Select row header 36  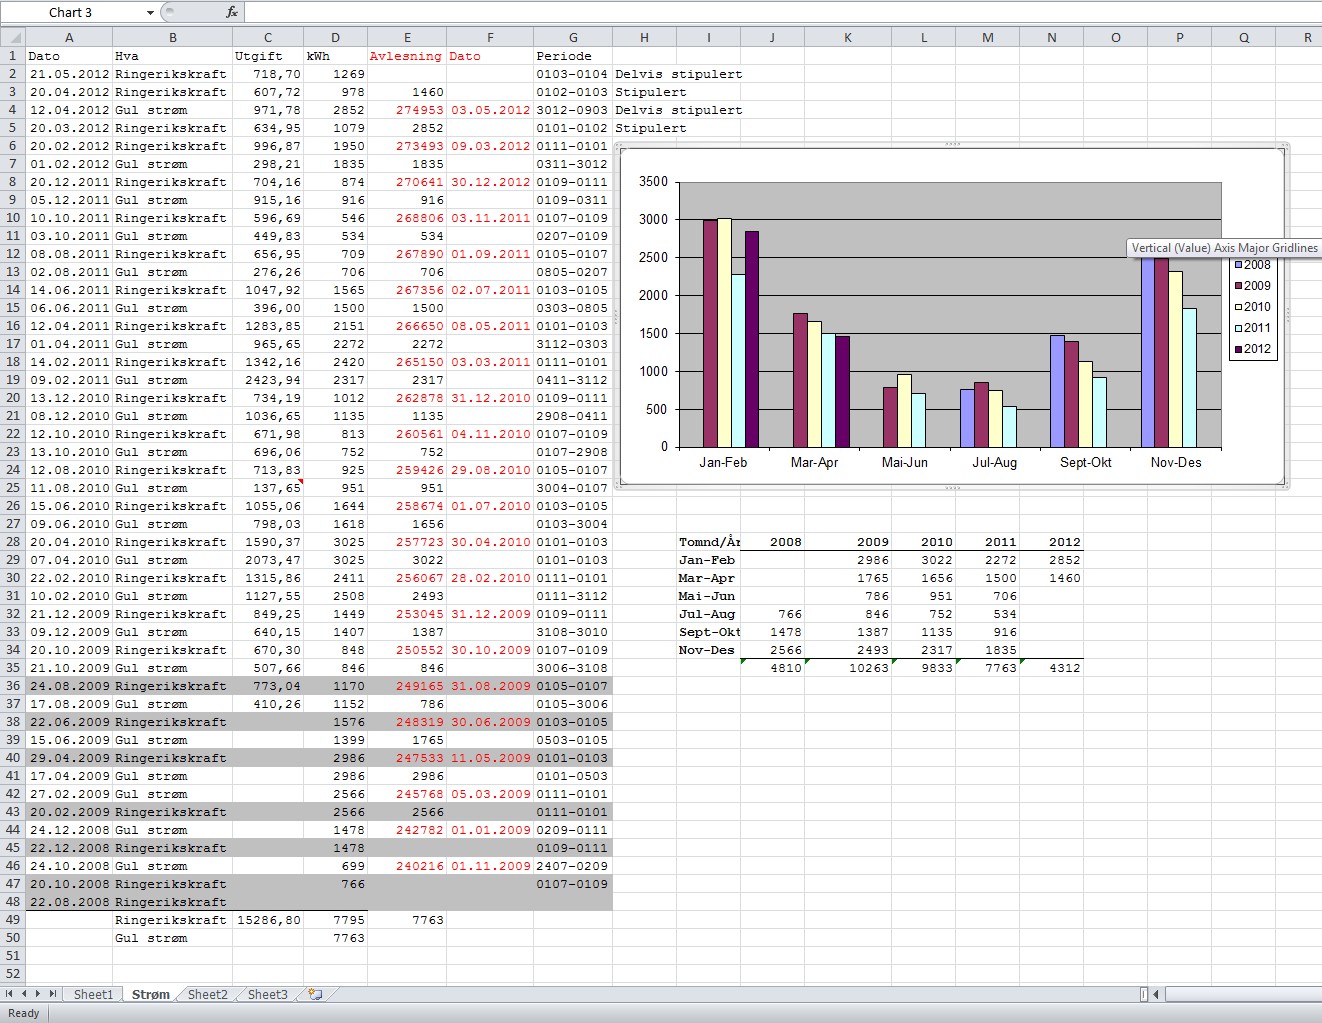(x=12, y=686)
